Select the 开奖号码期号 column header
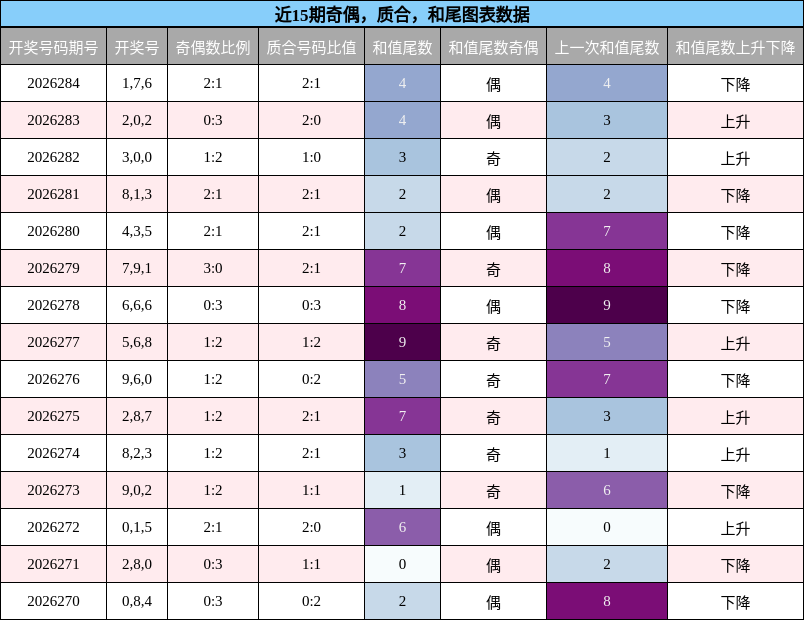This screenshot has width=804, height=620. (x=53, y=47)
